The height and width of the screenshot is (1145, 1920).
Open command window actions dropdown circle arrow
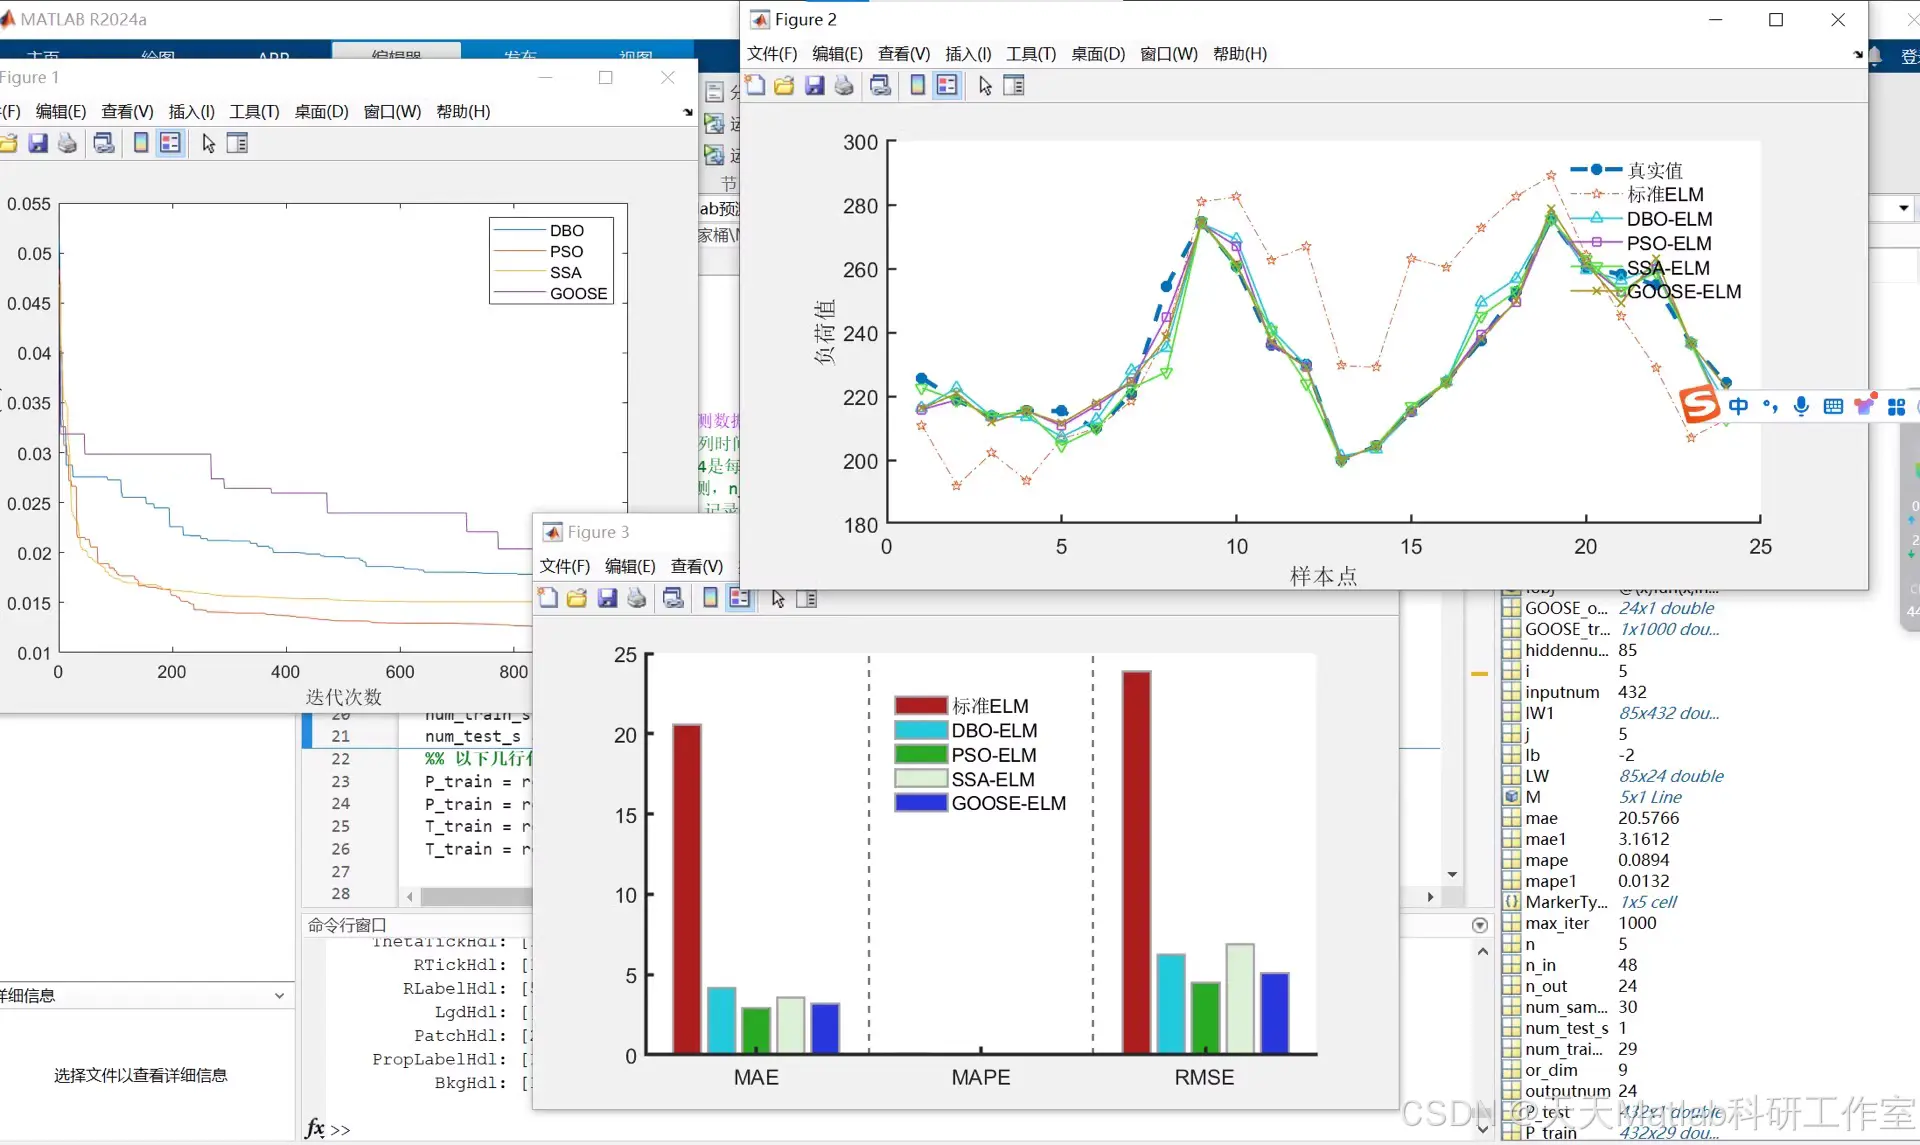[x=1480, y=926]
